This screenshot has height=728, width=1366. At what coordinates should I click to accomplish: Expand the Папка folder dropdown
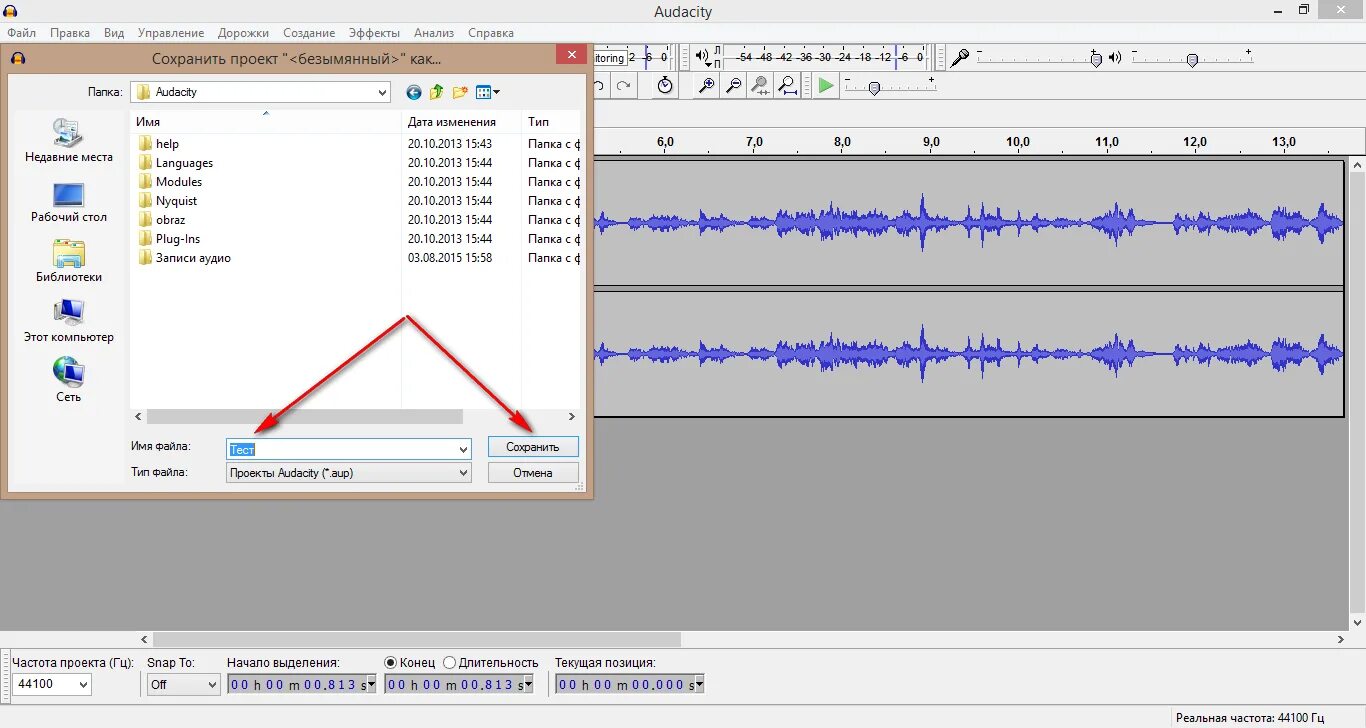pos(382,92)
